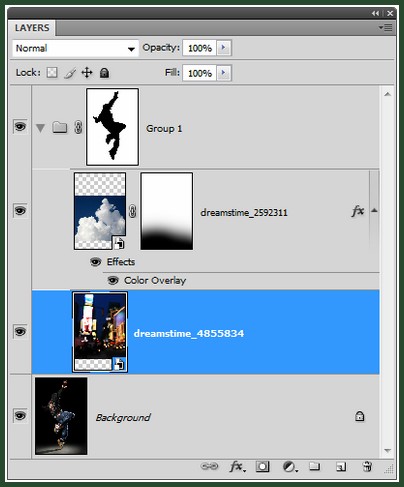Select dreamstime_4855834 layer name
404x487 pixels.
[189, 333]
